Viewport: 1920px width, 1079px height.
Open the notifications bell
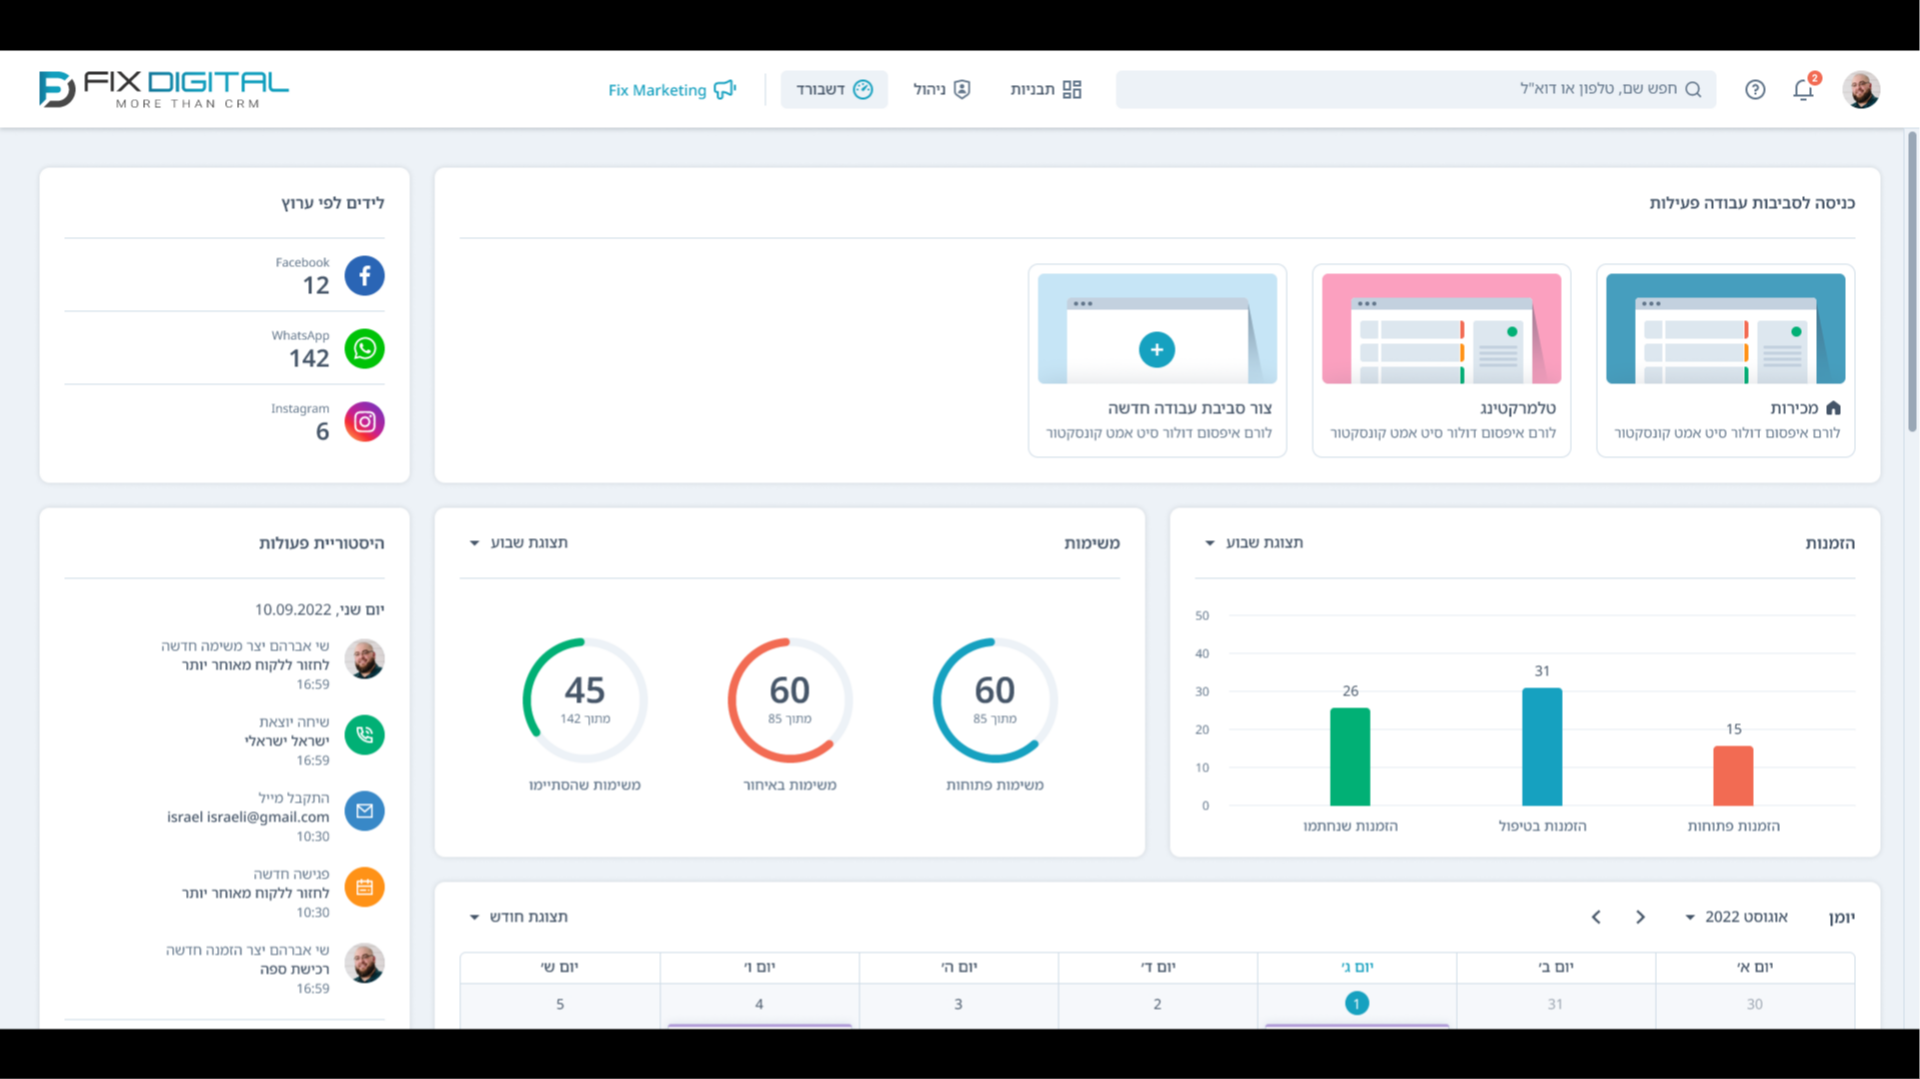click(x=1803, y=89)
